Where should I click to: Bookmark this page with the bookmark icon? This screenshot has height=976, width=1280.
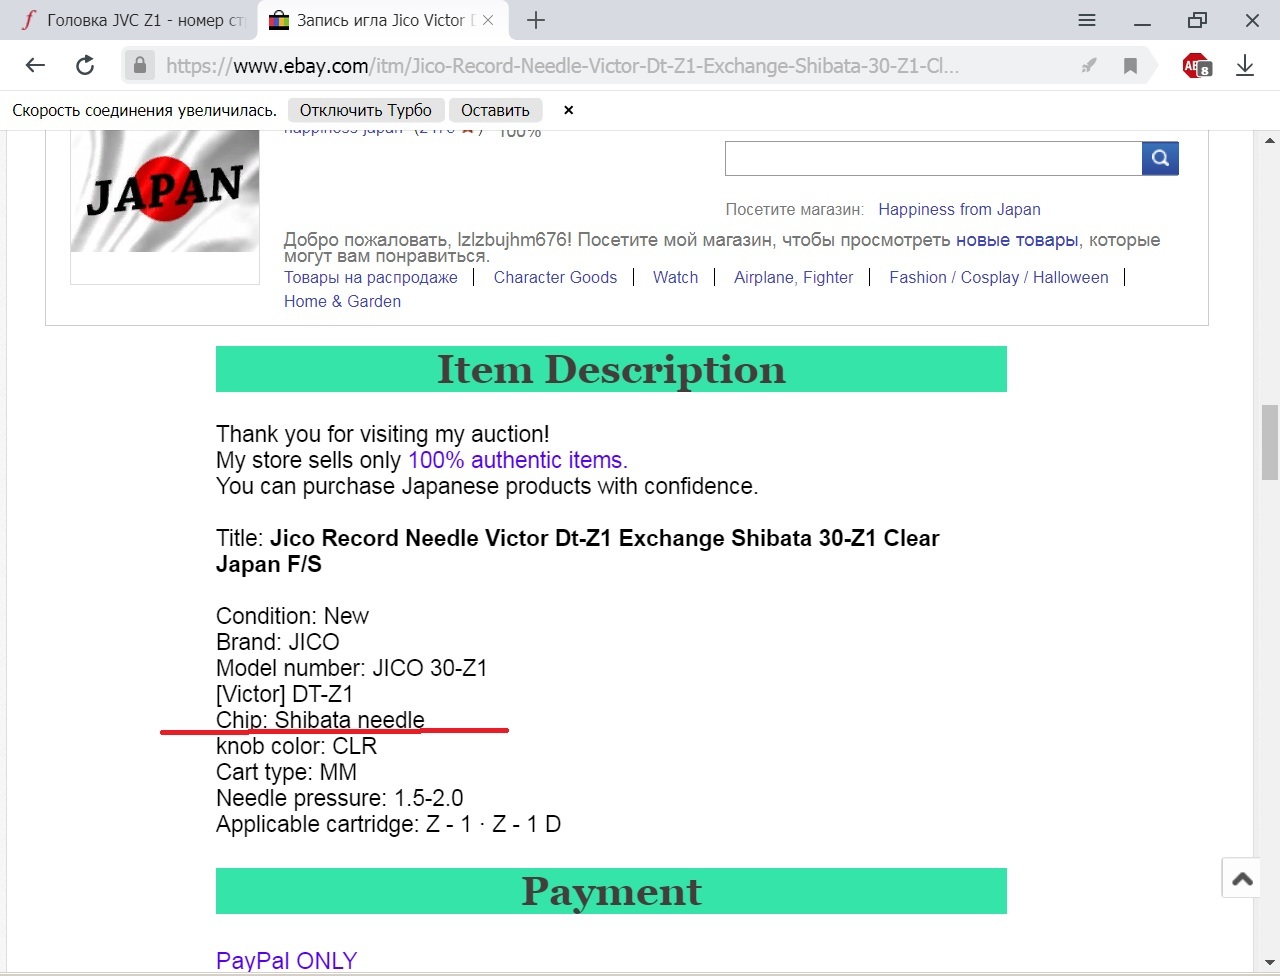pos(1130,66)
